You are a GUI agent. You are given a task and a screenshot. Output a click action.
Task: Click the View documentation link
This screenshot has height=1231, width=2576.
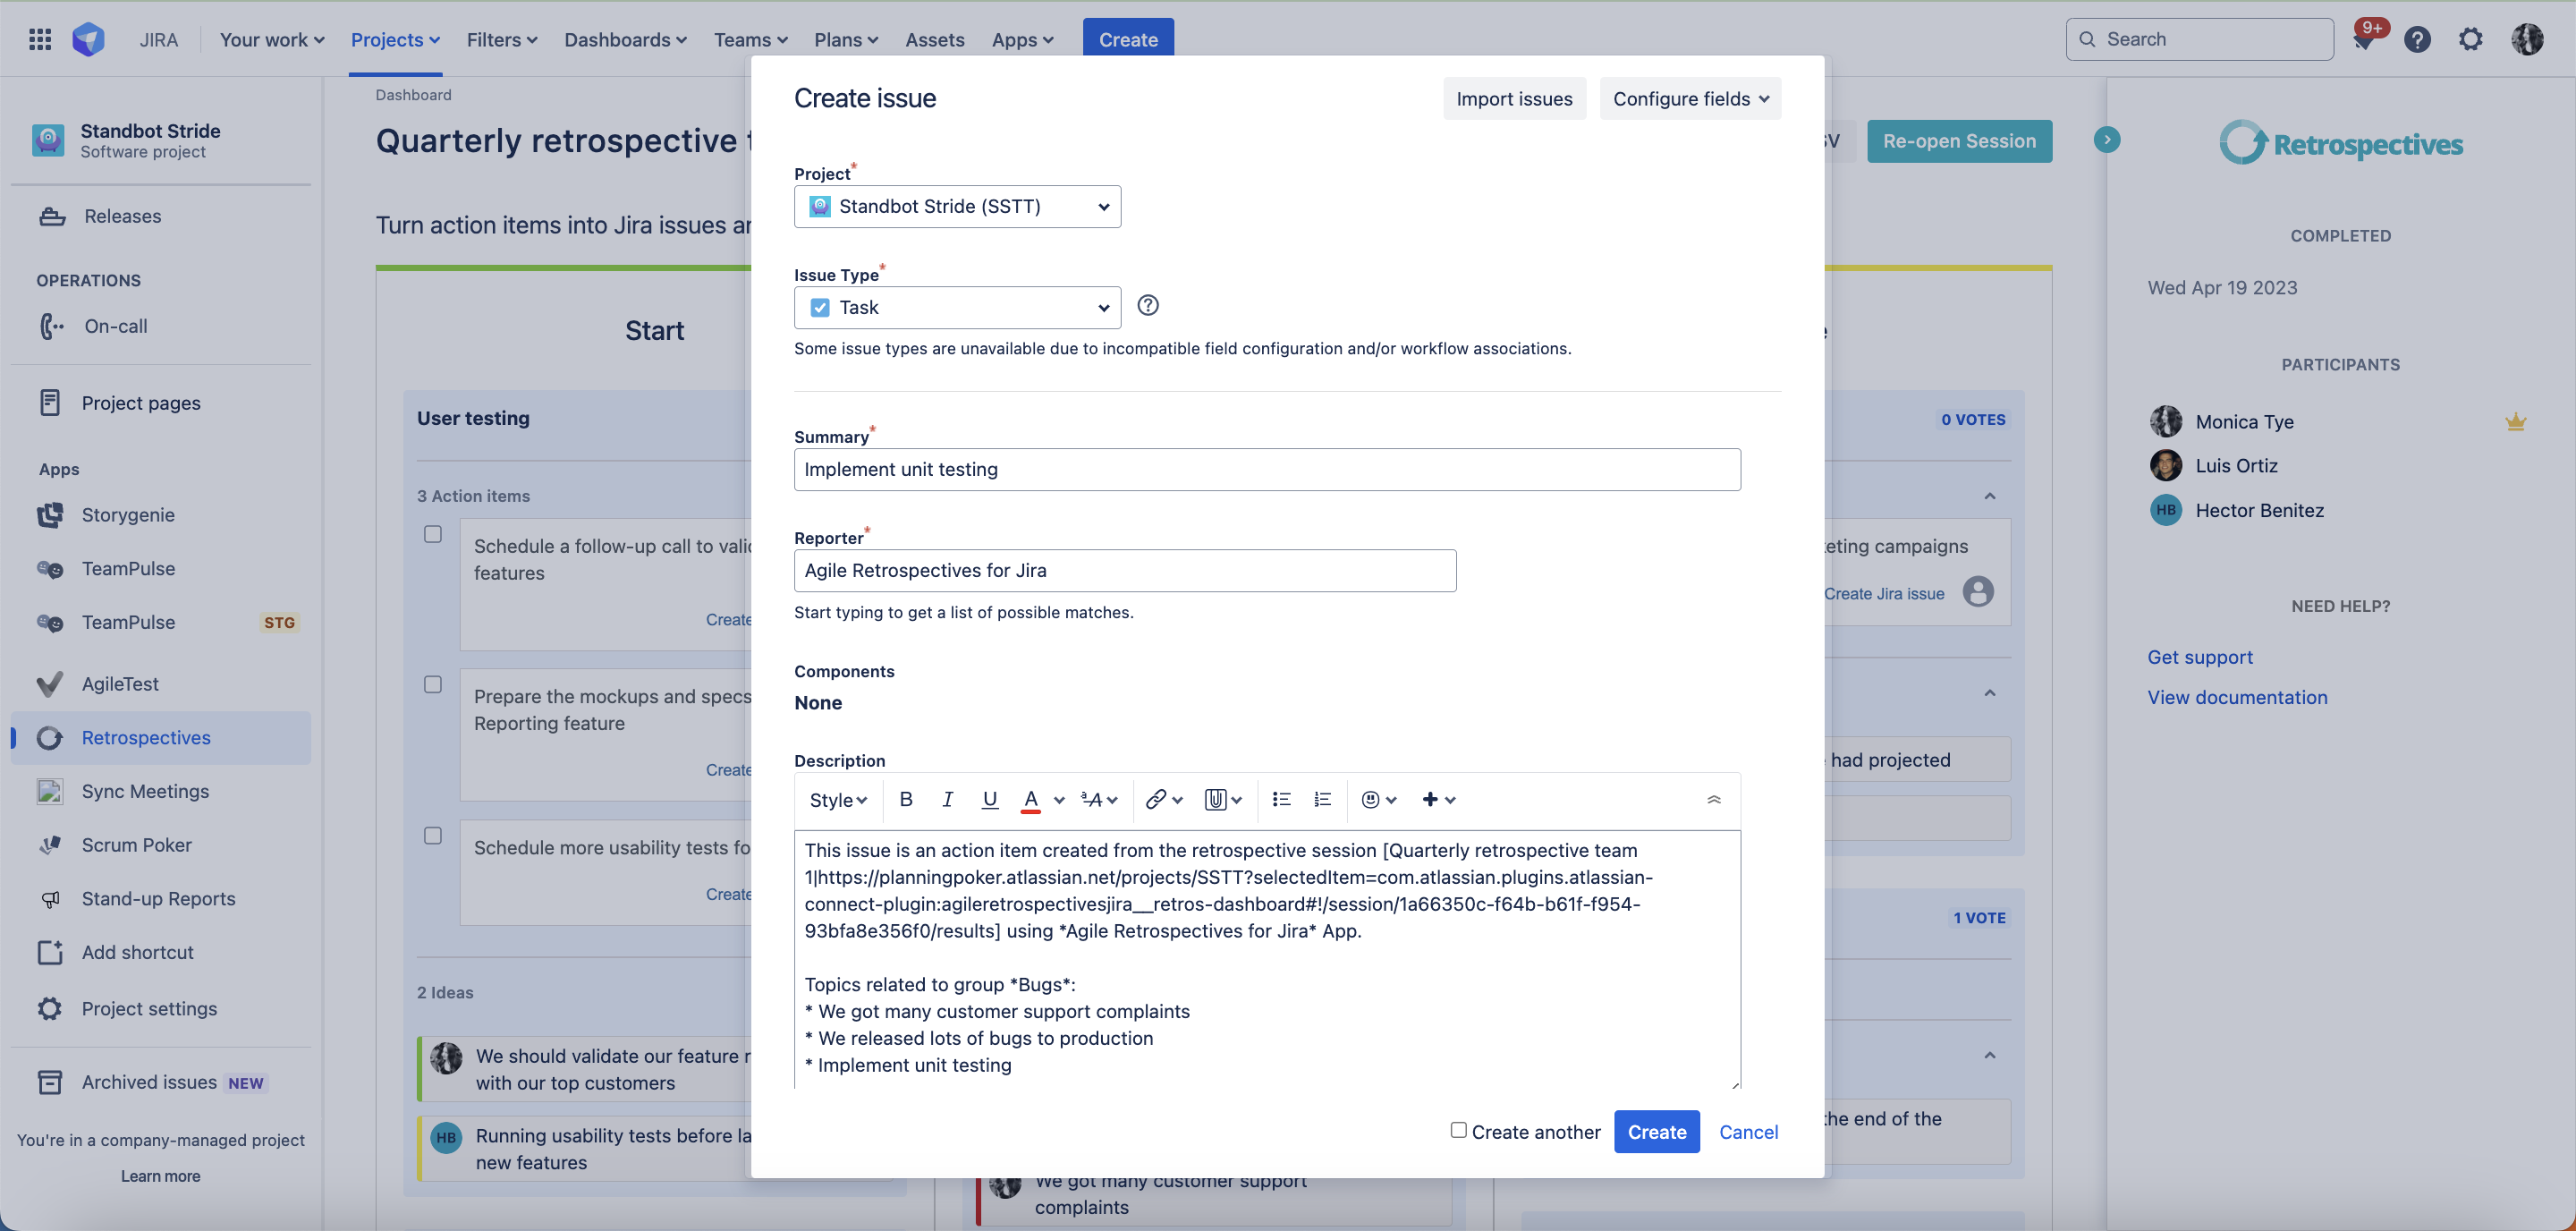click(x=2237, y=697)
